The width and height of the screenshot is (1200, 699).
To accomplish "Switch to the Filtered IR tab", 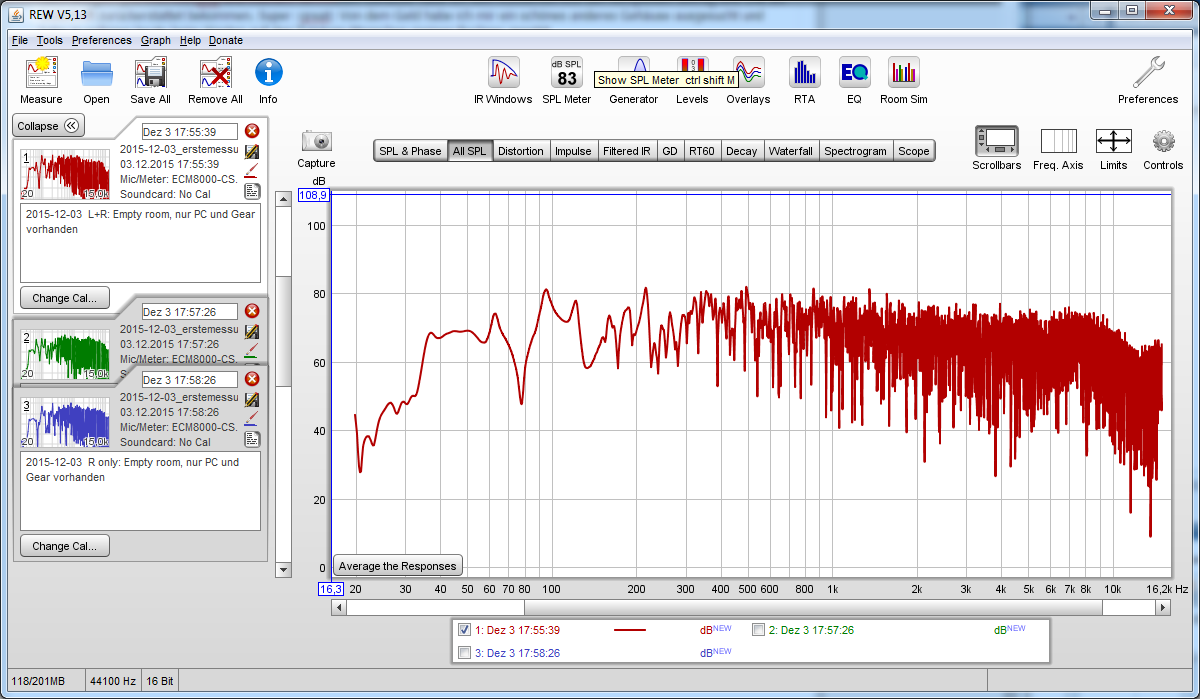I will (x=627, y=151).
